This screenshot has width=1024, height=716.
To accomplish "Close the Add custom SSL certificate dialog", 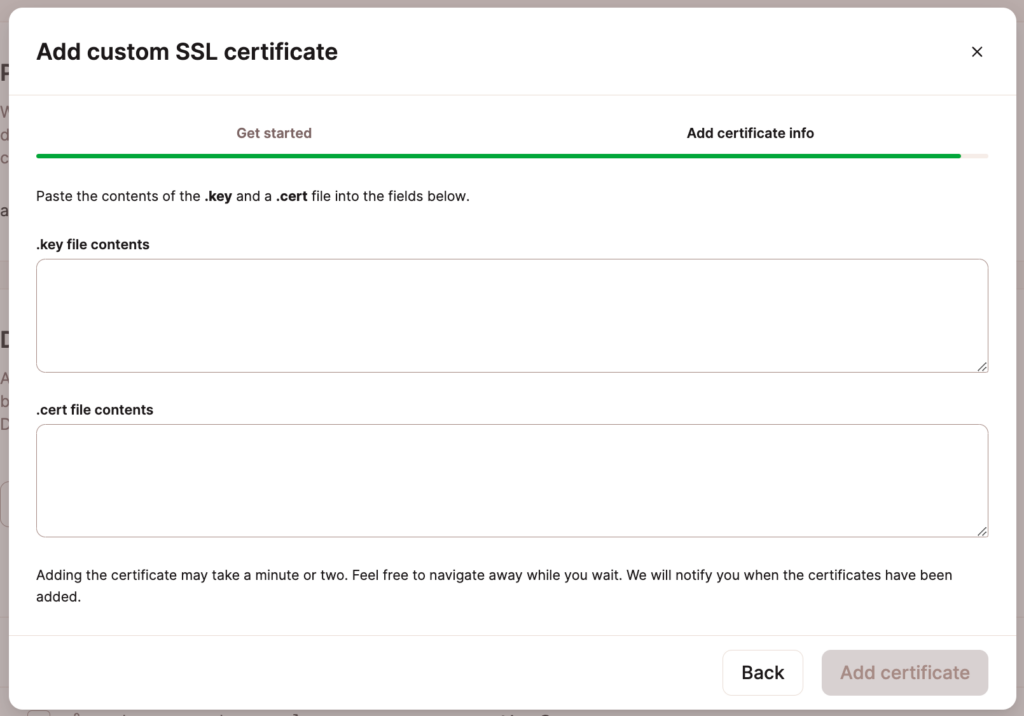I will click(977, 51).
